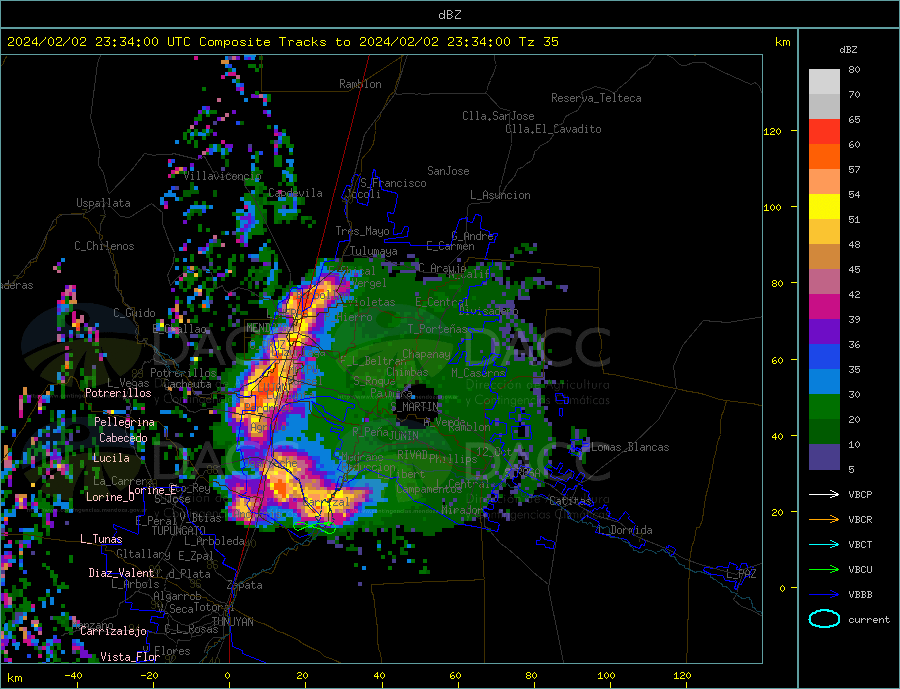Click the 'Catitas' place label

[569, 501]
